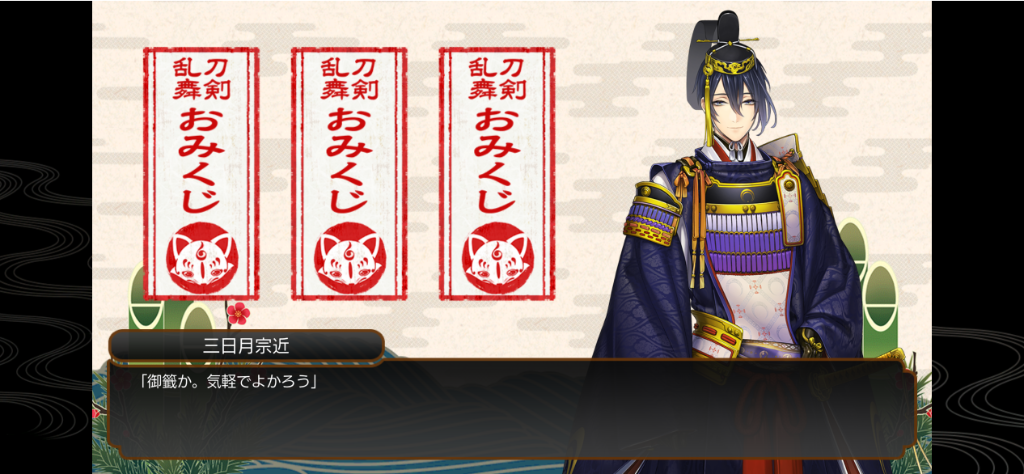The height and width of the screenshot is (474, 1024).
Task: Tap the fox mask emblem on left omikuji
Action: point(202,257)
